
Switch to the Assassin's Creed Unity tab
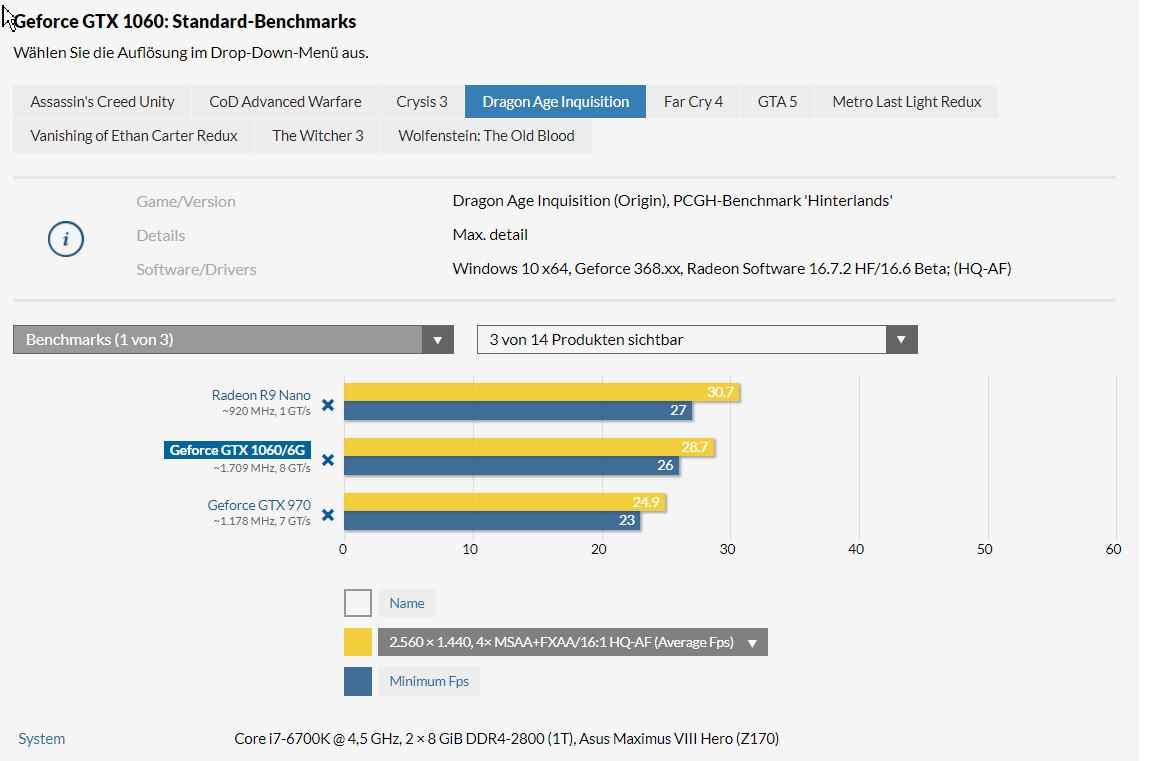point(102,102)
